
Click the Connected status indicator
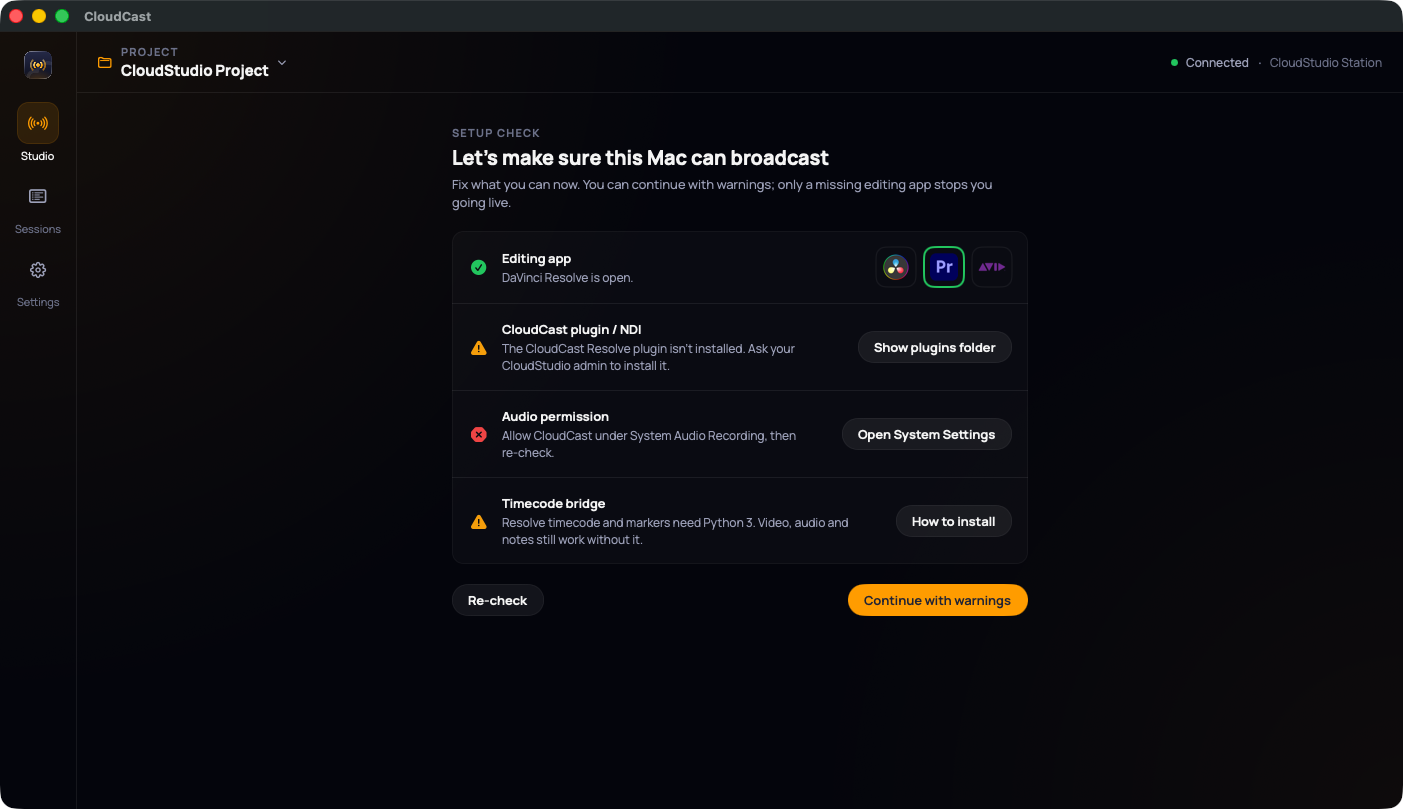1210,63
